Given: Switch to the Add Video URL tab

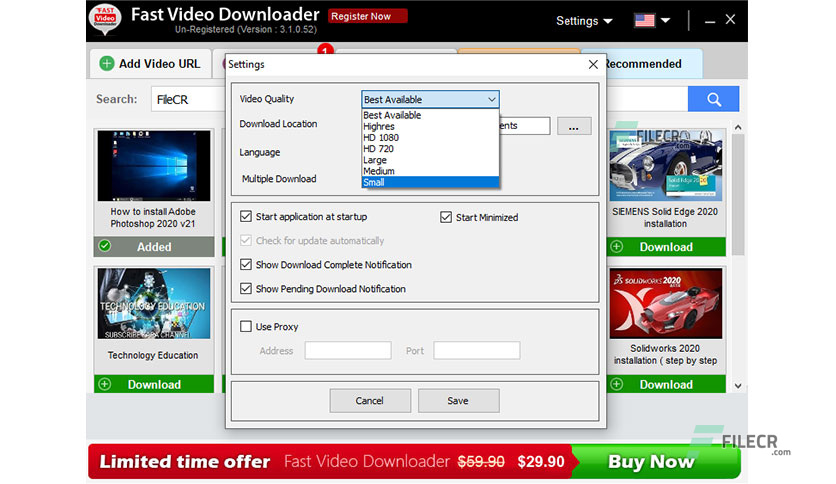Looking at the screenshot, I should (x=150, y=63).
